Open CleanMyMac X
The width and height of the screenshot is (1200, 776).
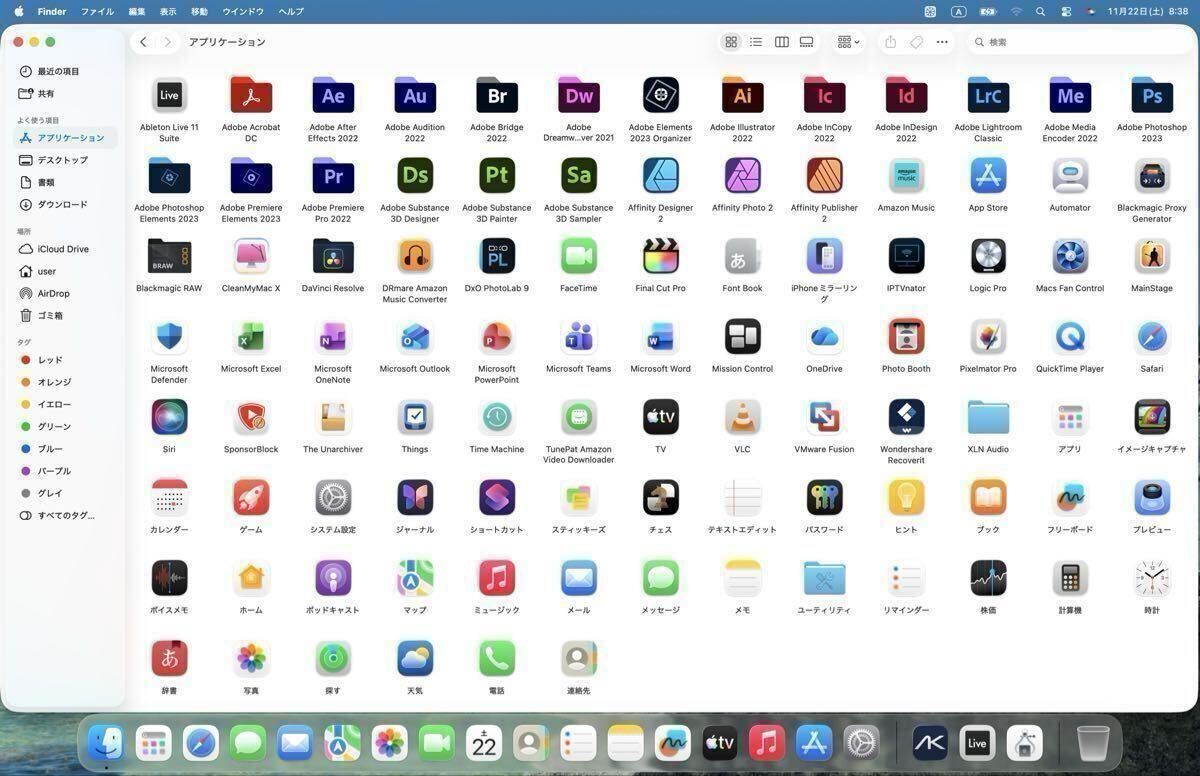point(251,256)
